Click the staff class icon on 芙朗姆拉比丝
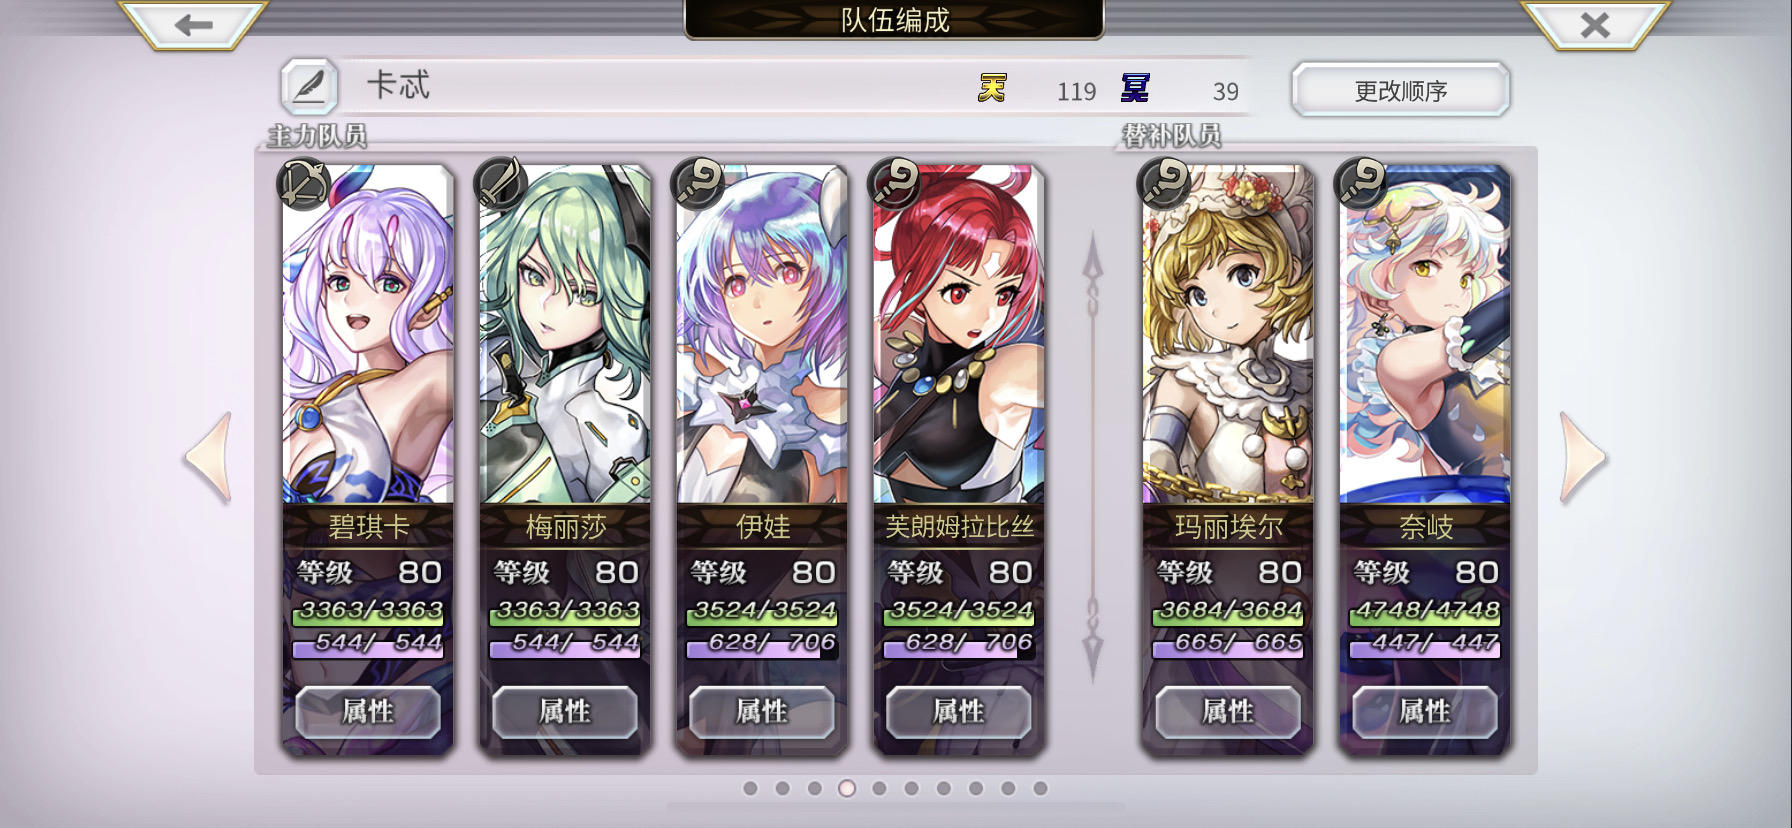This screenshot has height=828, width=1792. 894,184
